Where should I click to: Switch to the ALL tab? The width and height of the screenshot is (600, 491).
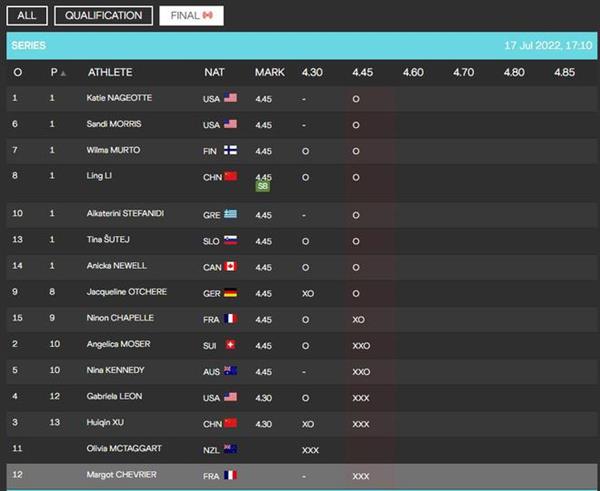pos(26,16)
